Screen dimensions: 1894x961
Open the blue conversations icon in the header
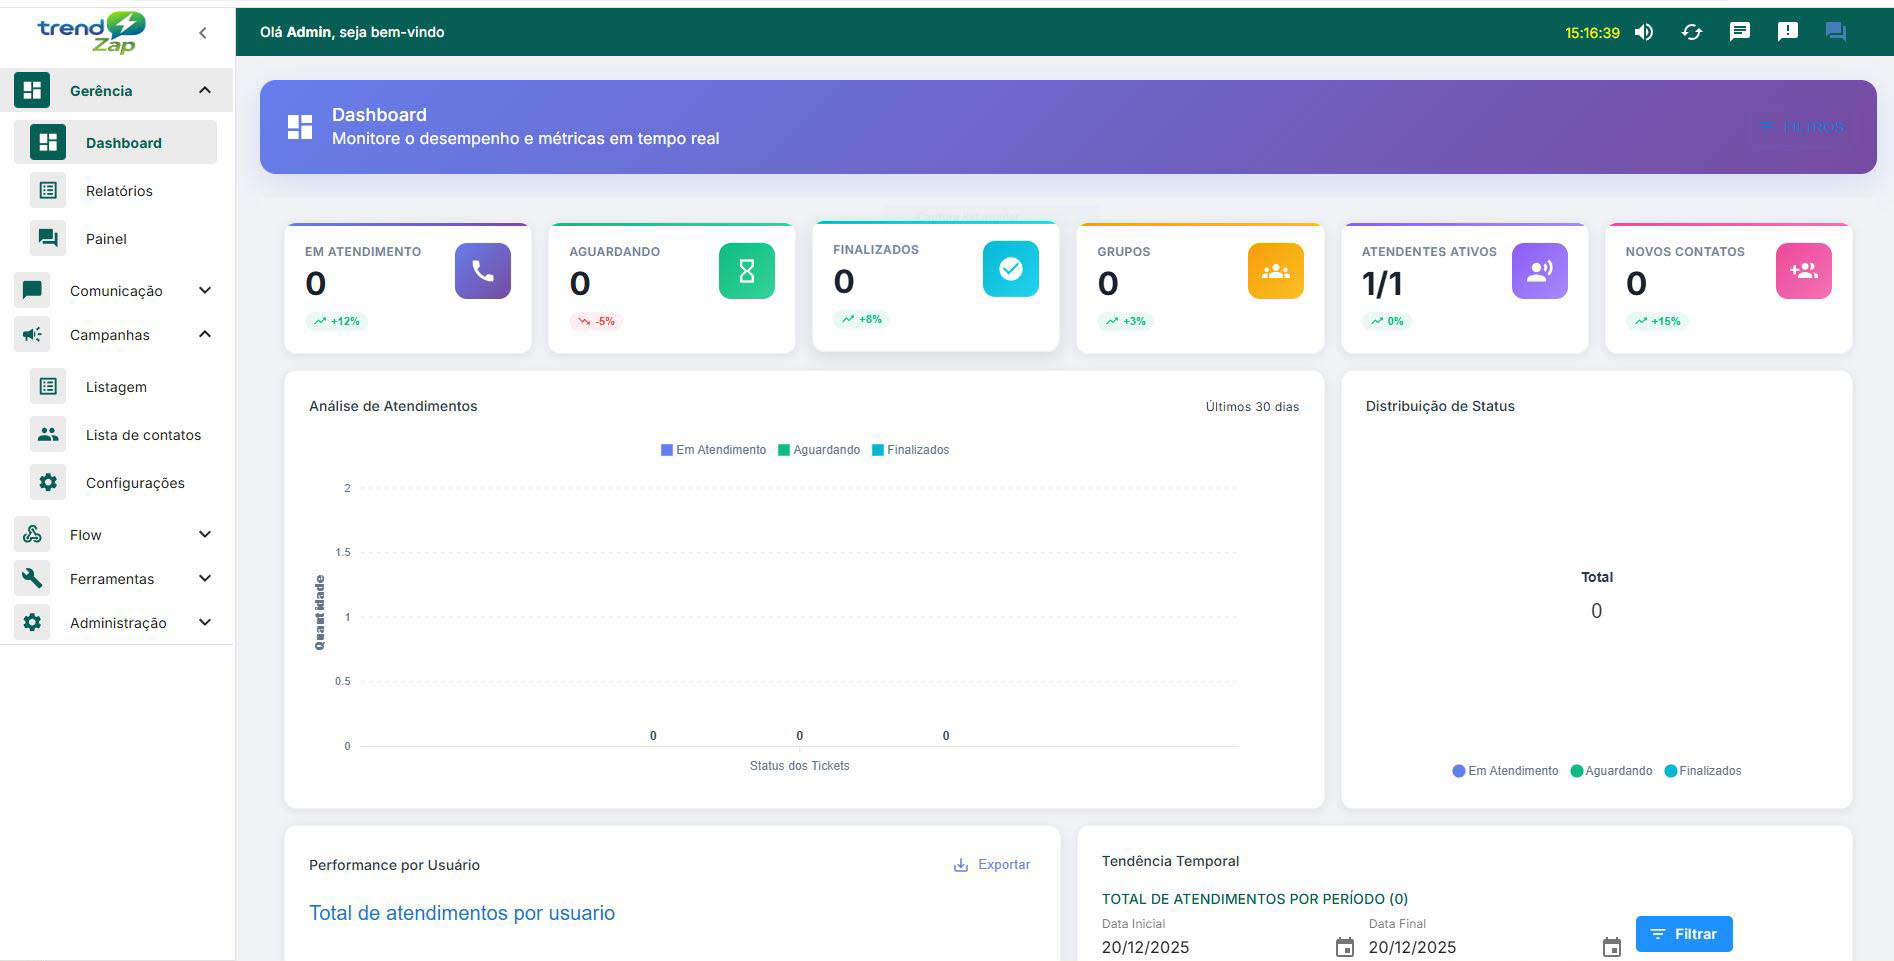[1836, 31]
